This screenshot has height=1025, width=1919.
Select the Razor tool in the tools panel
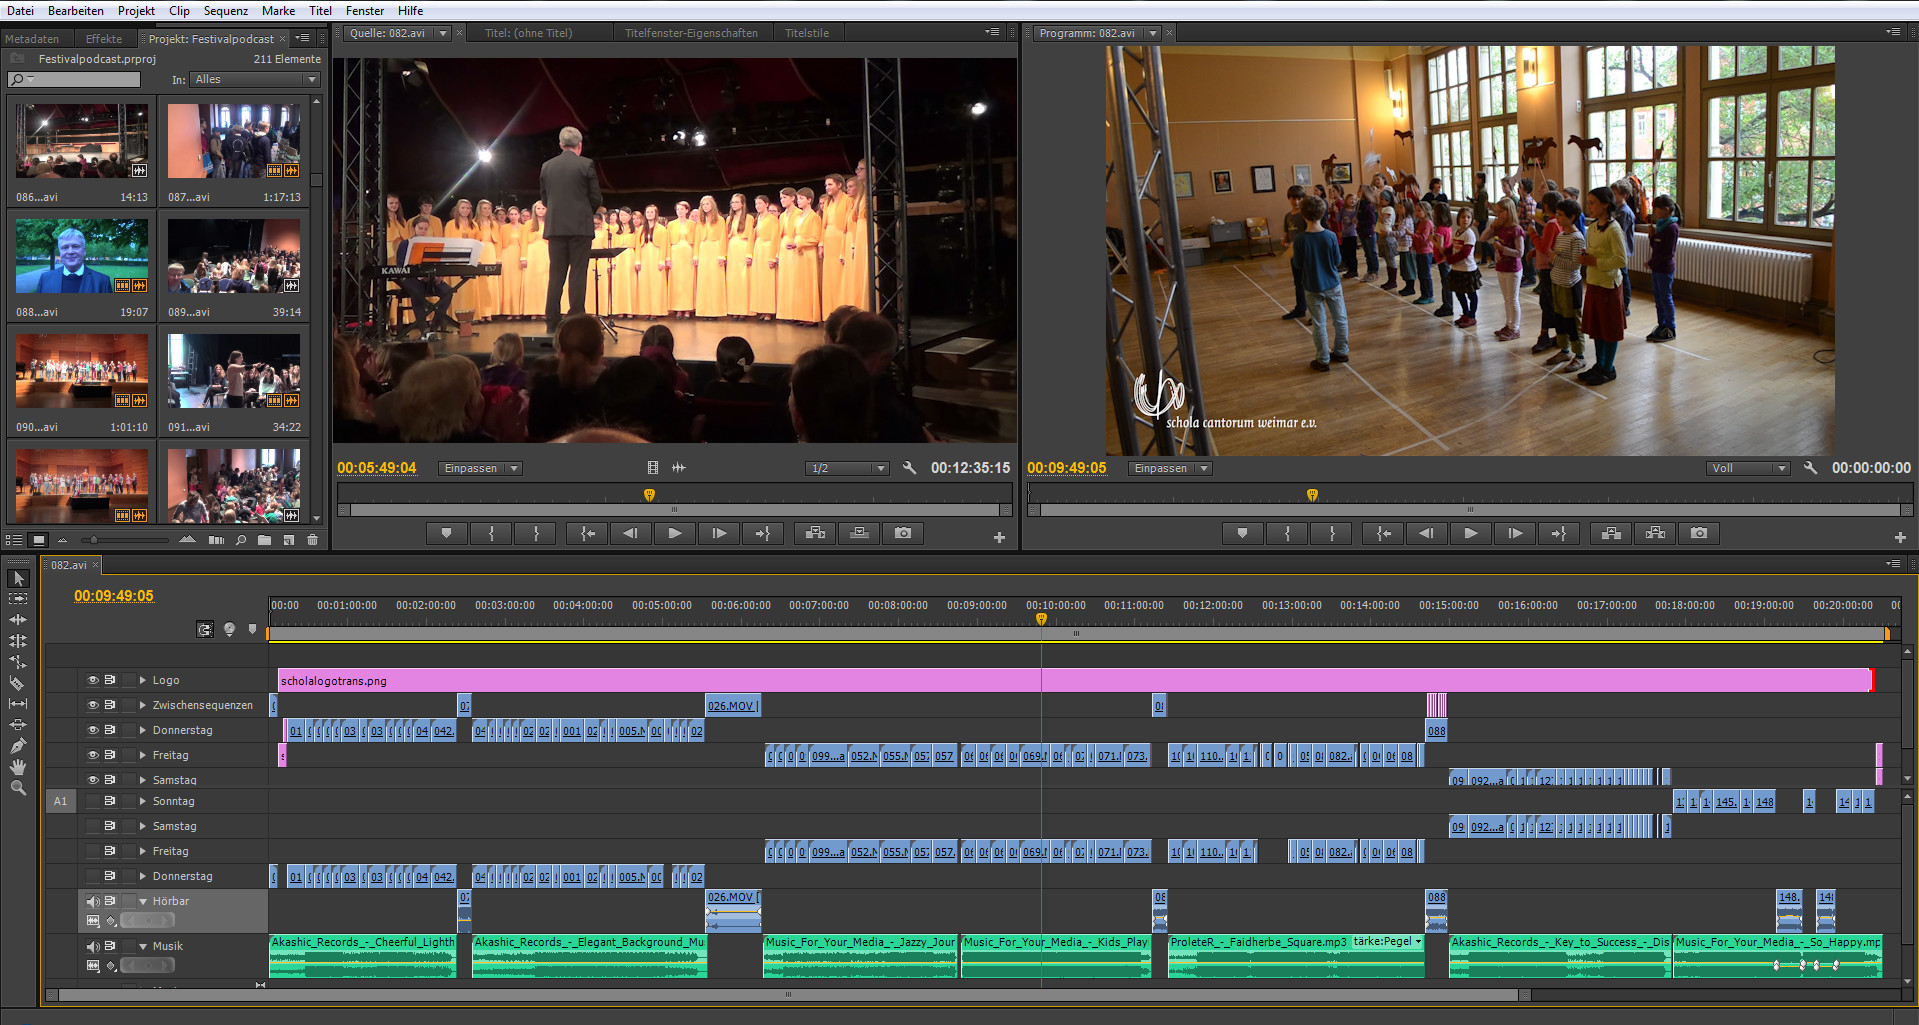point(17,683)
